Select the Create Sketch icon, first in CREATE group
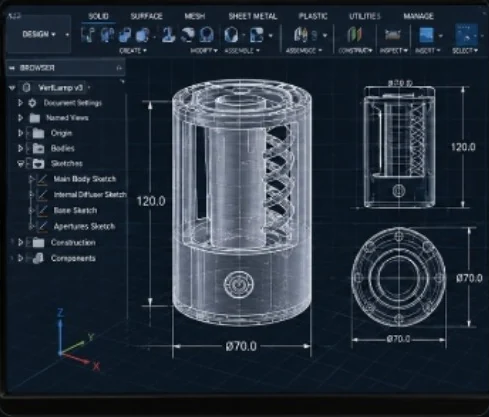Viewport: 489px width, 417px height. coord(88,35)
